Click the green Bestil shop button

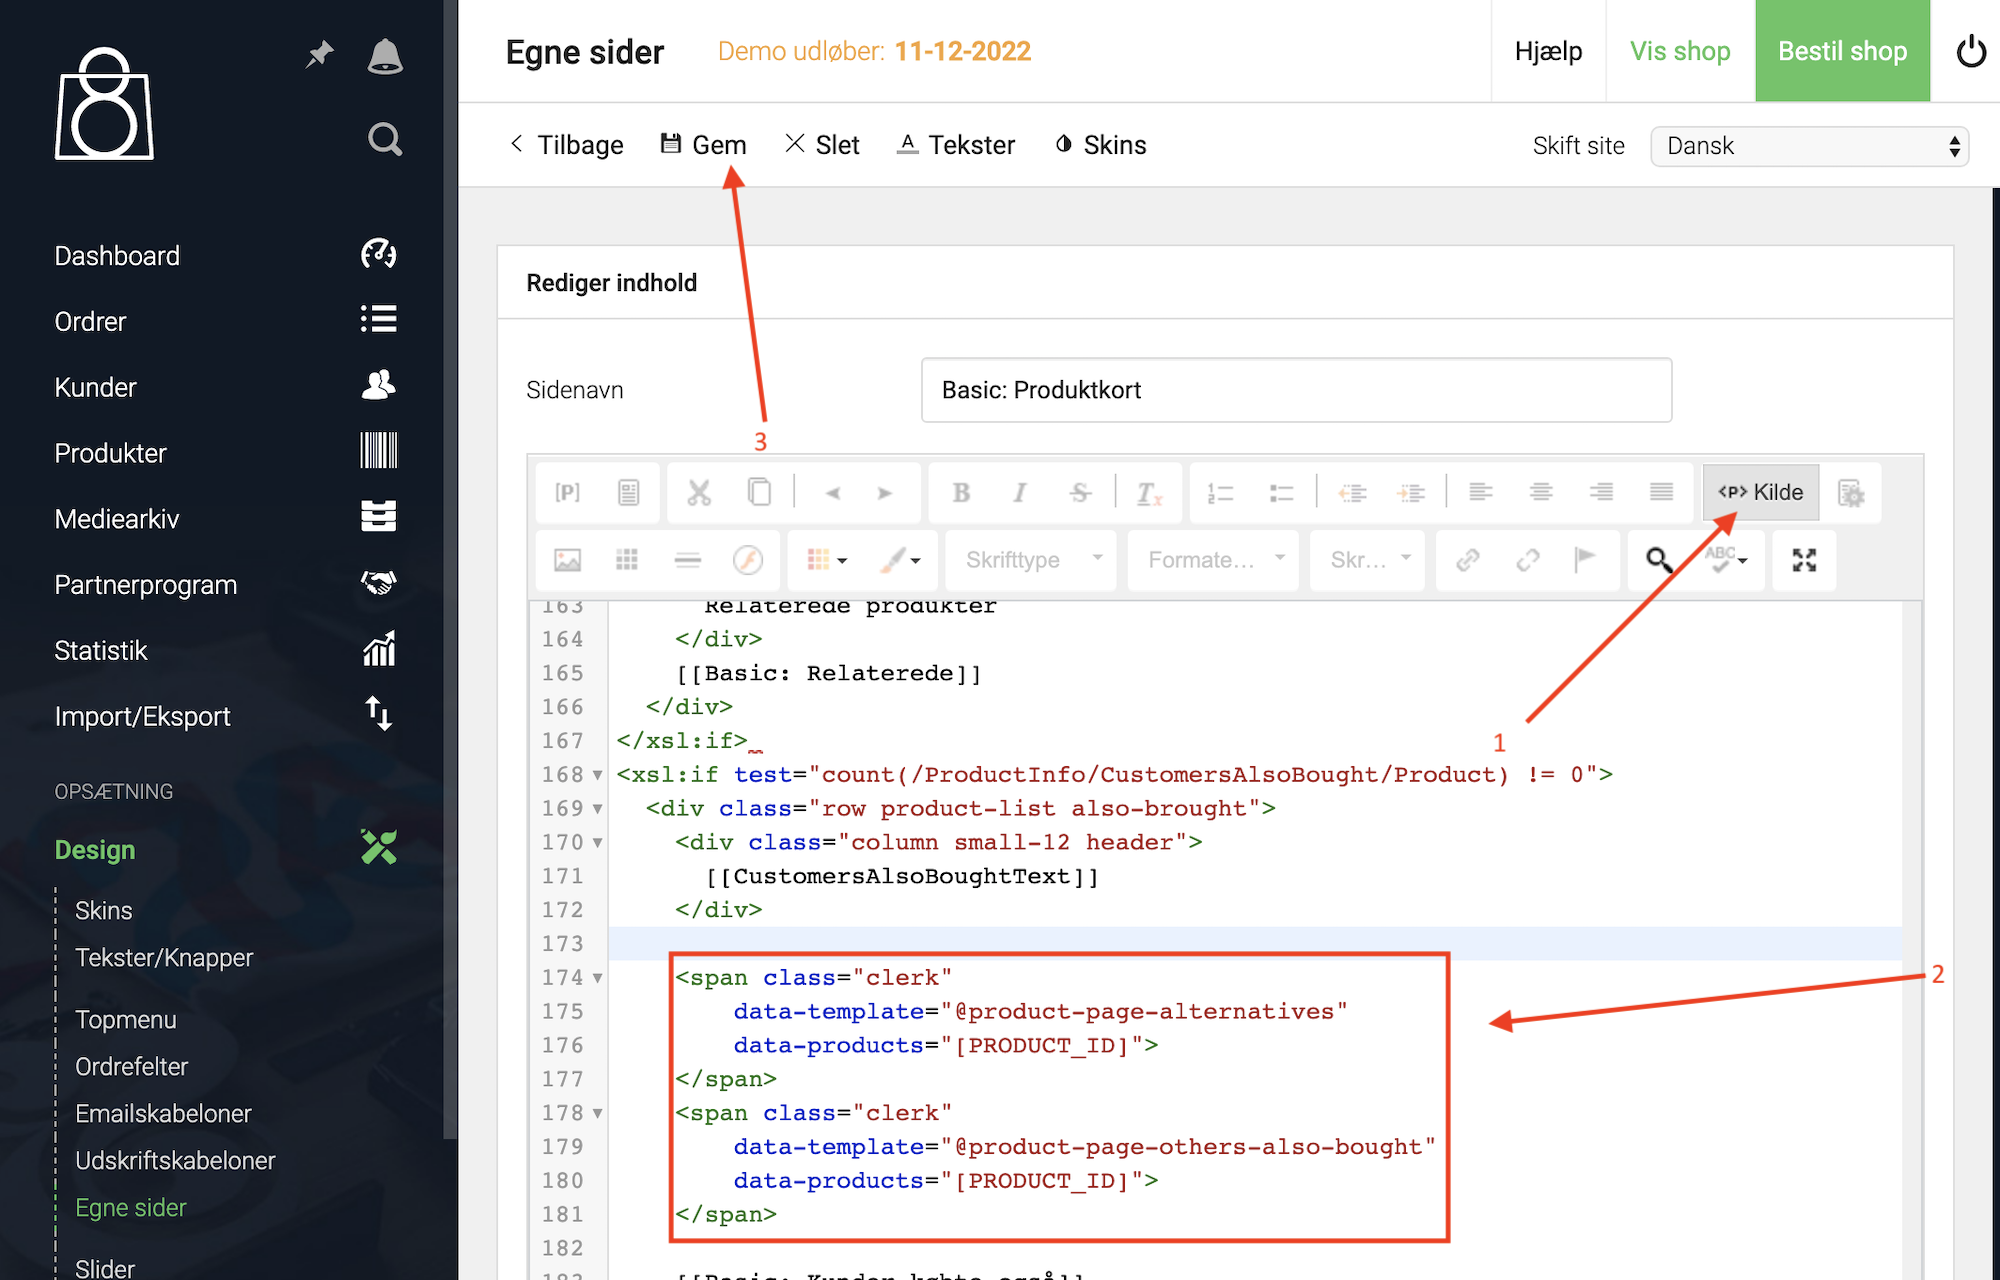coord(1842,51)
